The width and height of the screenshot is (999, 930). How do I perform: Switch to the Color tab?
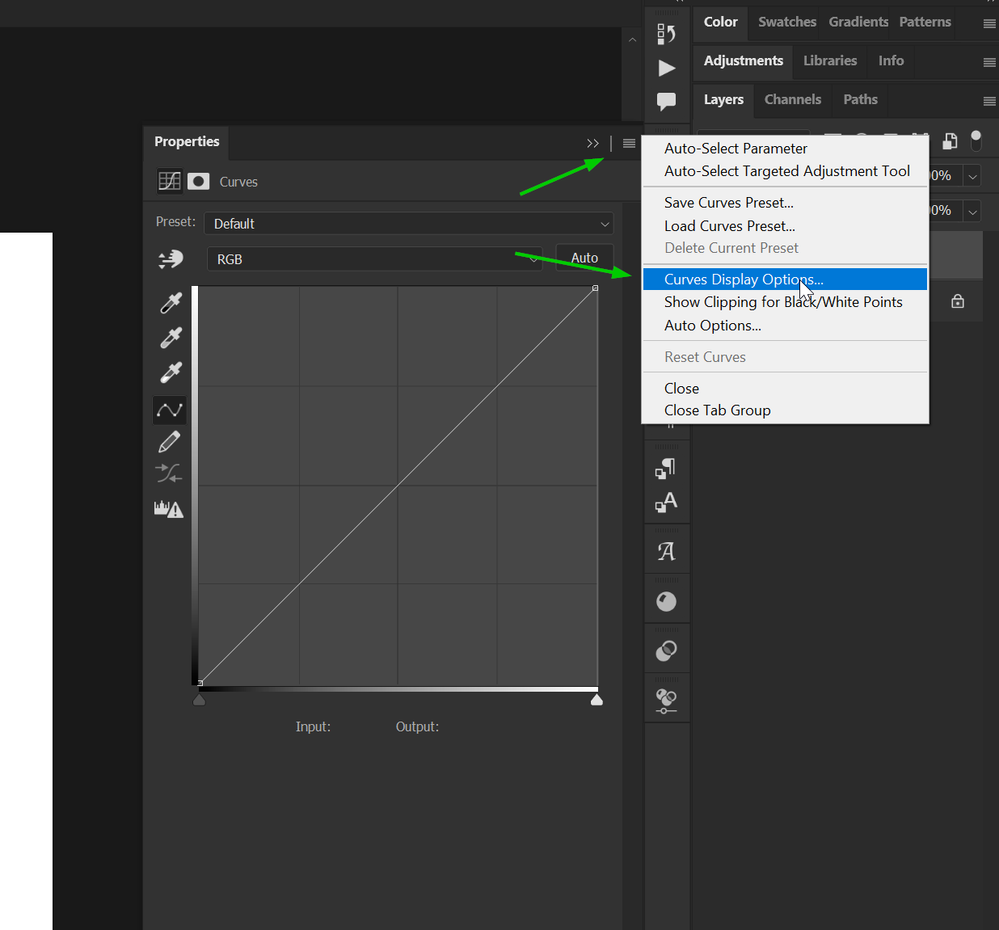pyautogui.click(x=721, y=22)
